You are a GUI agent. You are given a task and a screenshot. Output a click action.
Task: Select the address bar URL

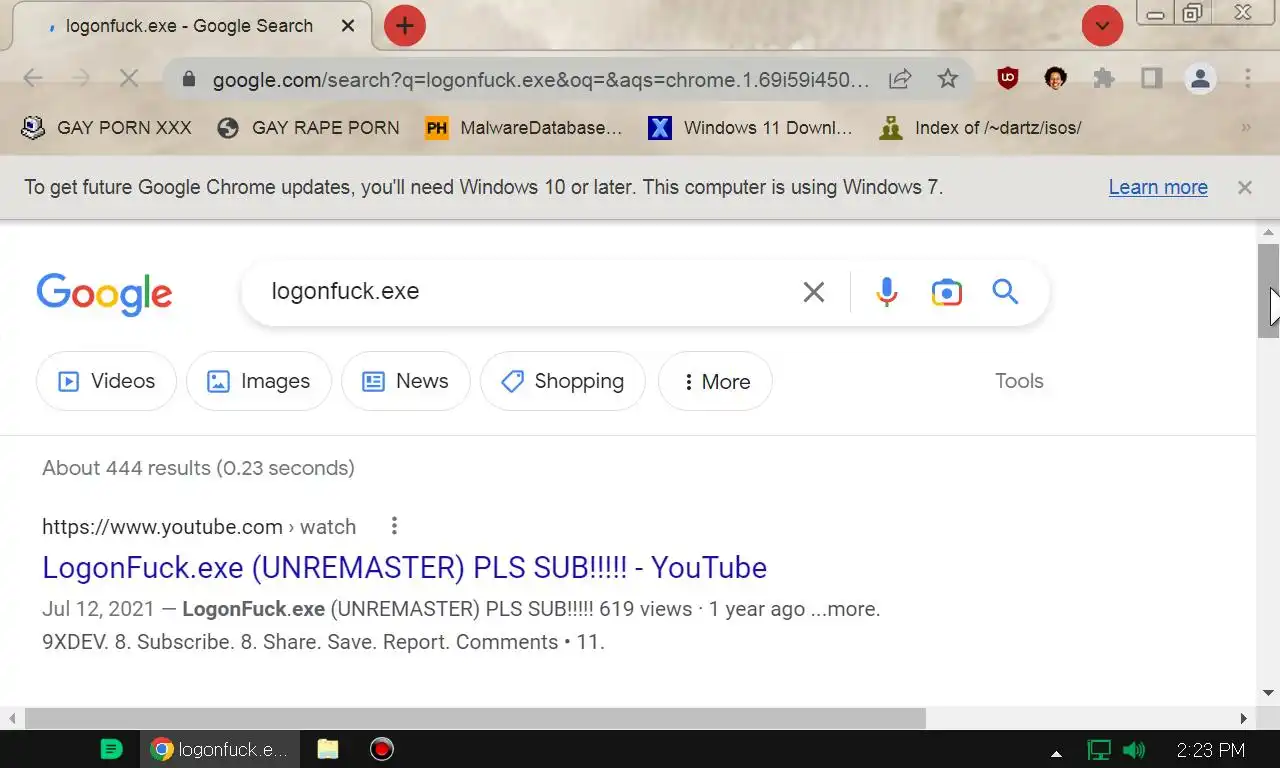tap(540, 80)
